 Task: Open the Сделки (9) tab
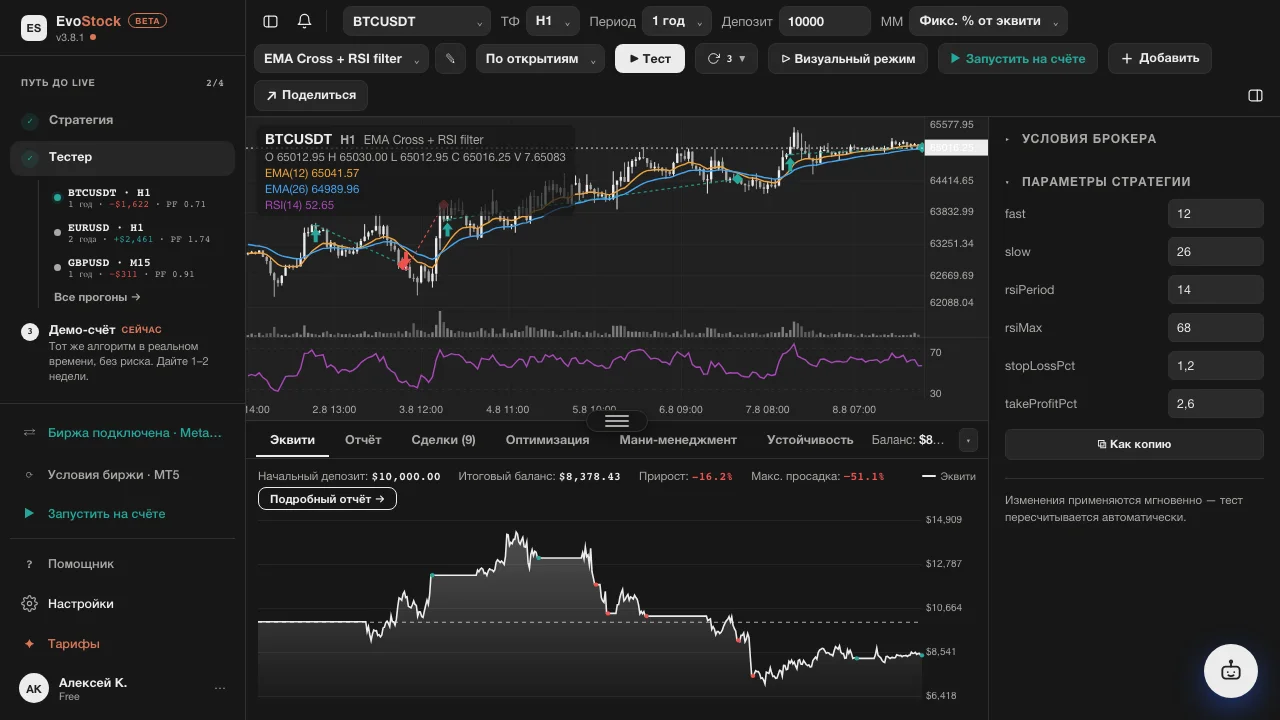pos(443,440)
